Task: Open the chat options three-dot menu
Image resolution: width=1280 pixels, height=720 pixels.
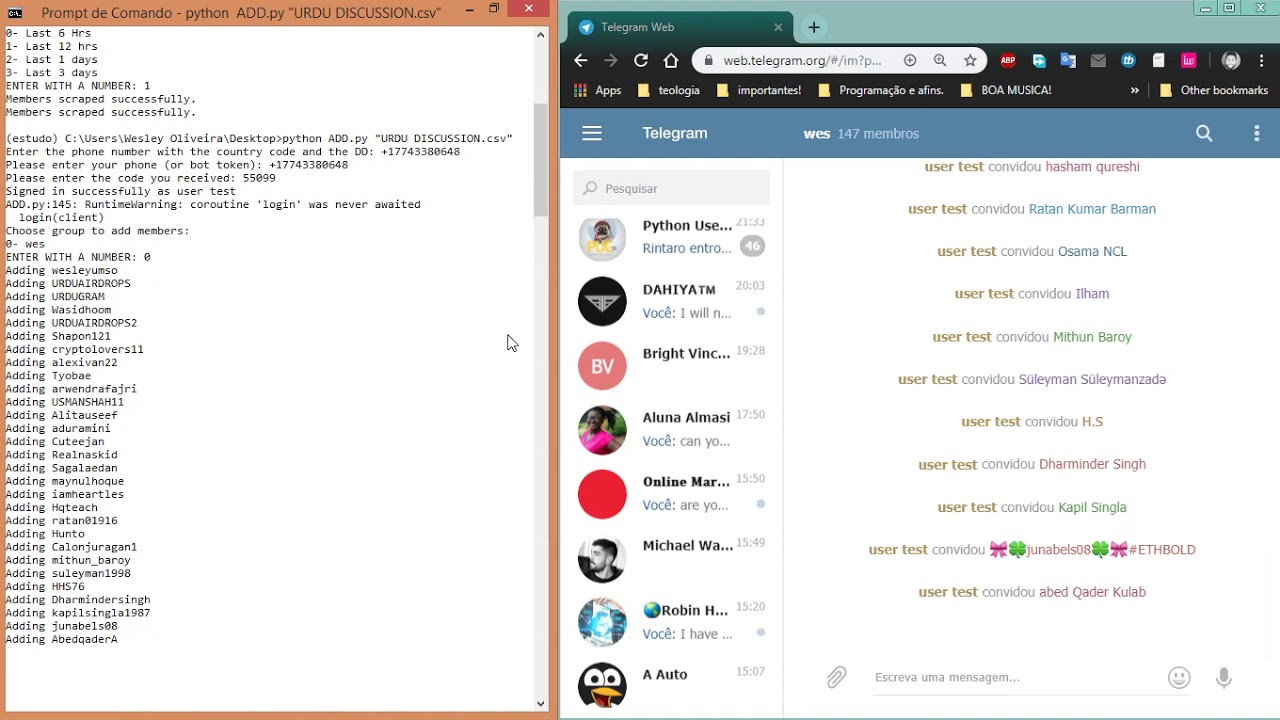Action: click(1257, 133)
